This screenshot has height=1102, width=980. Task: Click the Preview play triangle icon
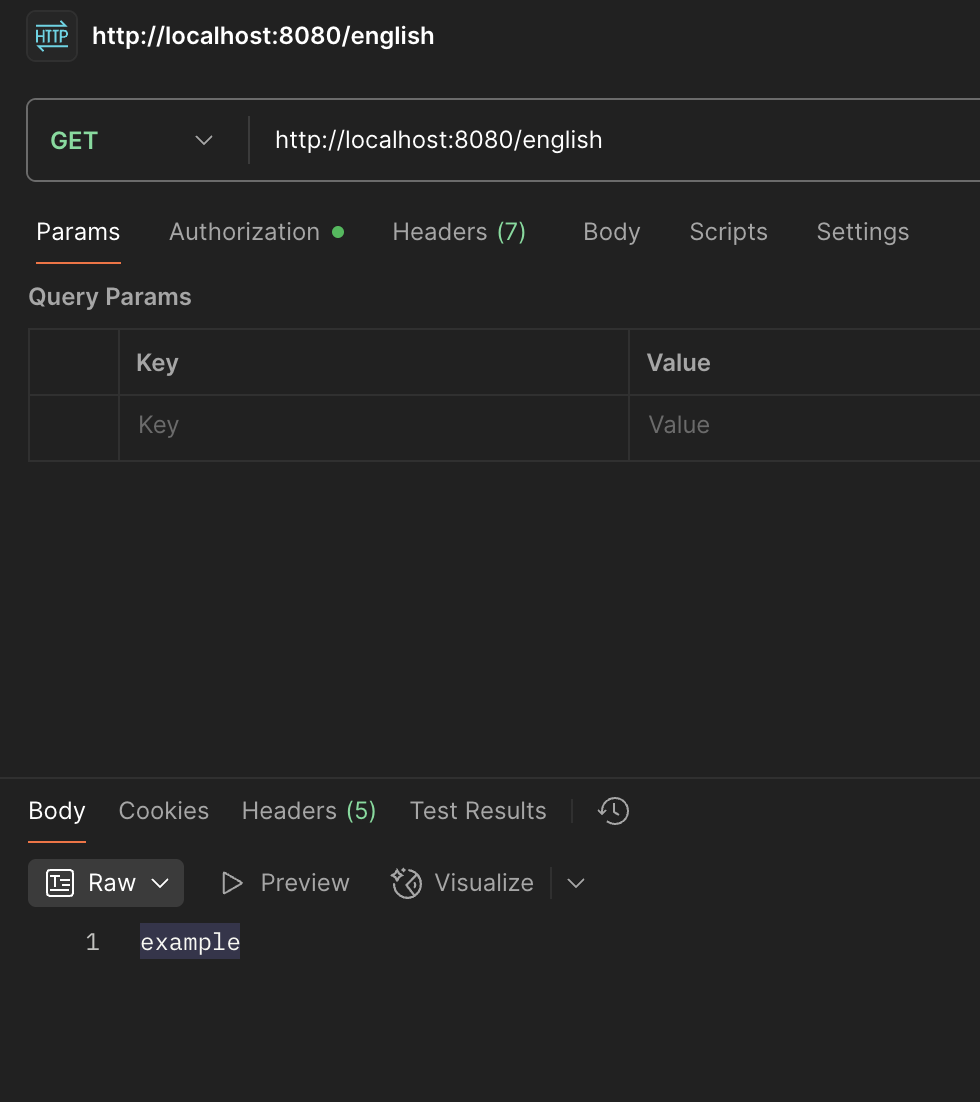point(232,883)
